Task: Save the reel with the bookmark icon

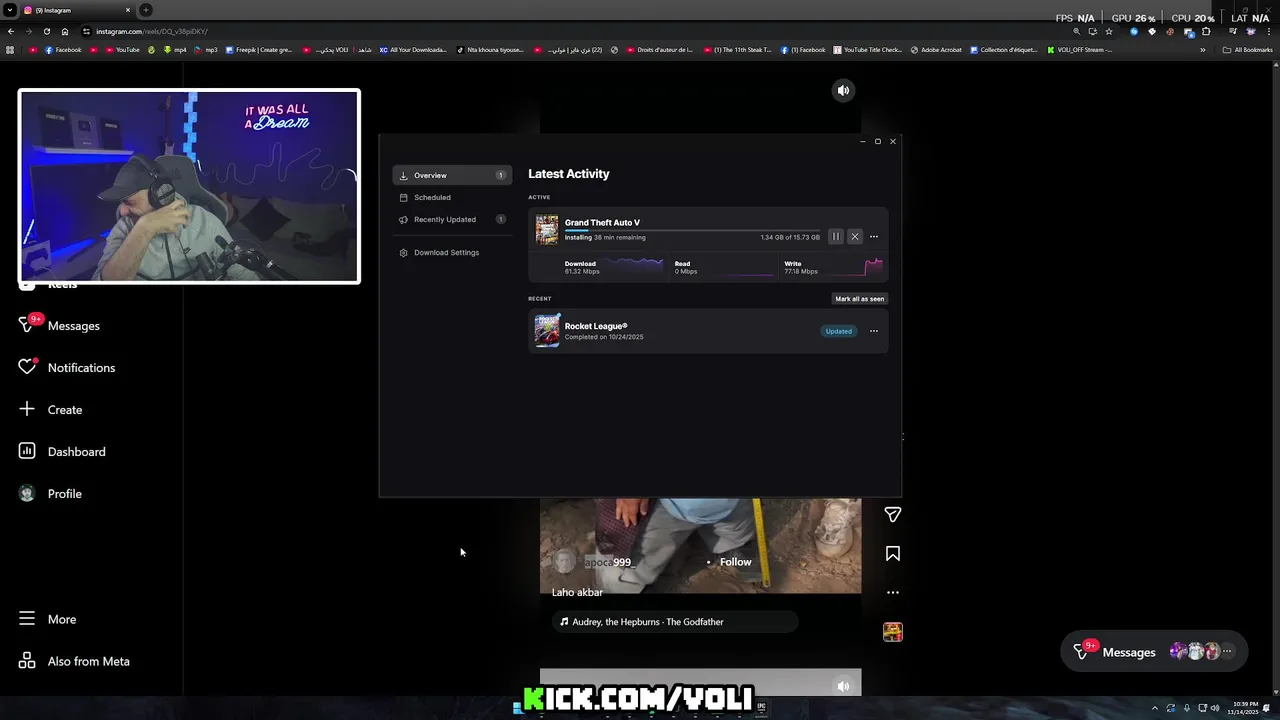Action: point(893,553)
